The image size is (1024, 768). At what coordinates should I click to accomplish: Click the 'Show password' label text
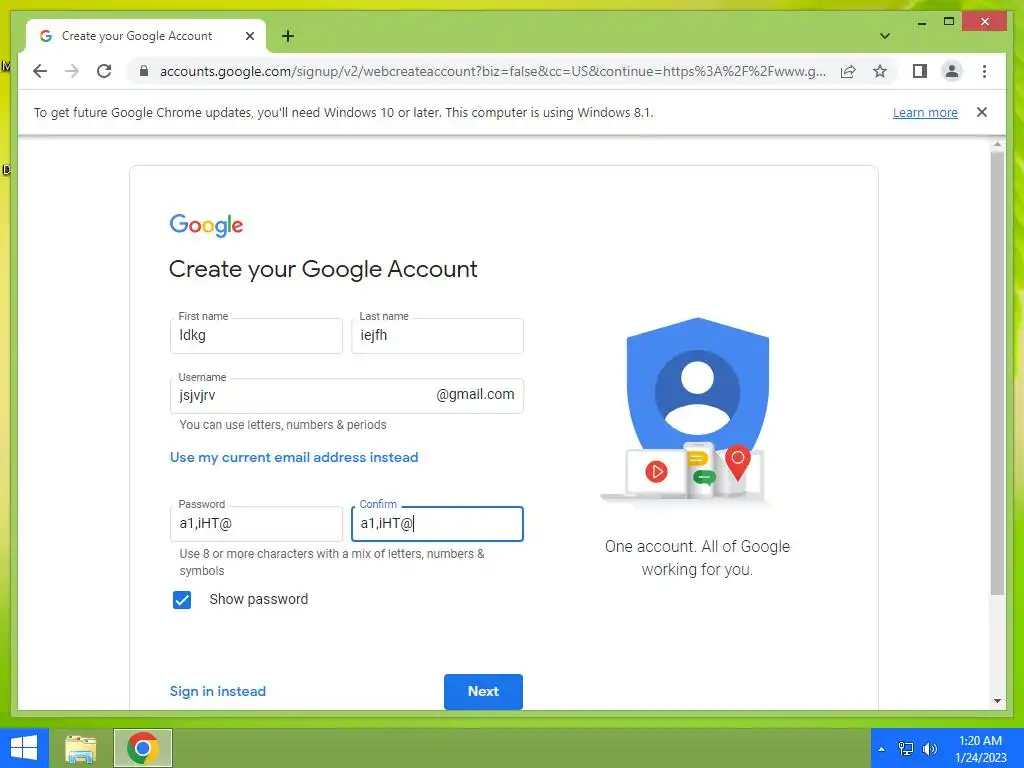(x=259, y=600)
